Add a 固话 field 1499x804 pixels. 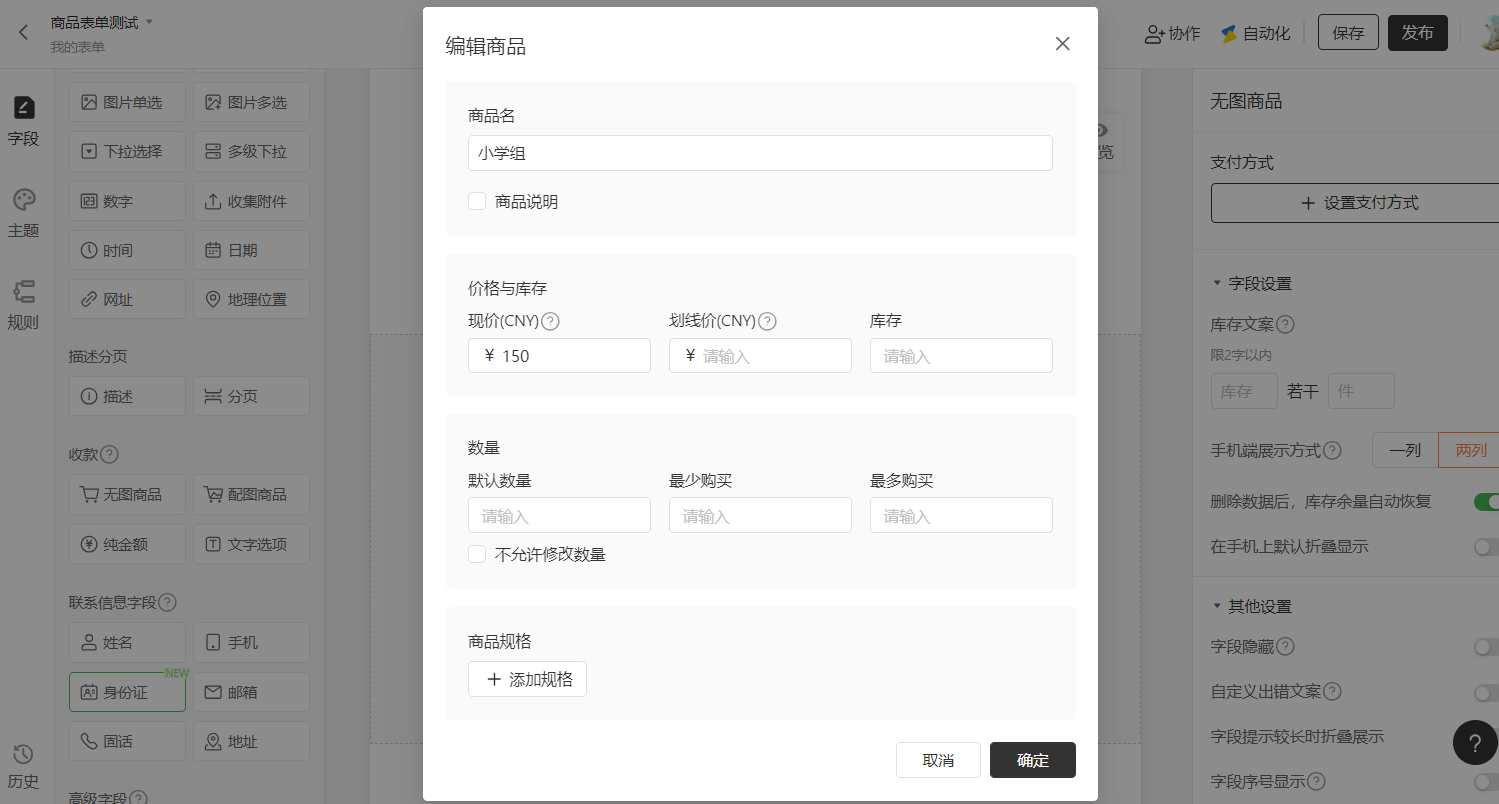pyautogui.click(x=127, y=741)
